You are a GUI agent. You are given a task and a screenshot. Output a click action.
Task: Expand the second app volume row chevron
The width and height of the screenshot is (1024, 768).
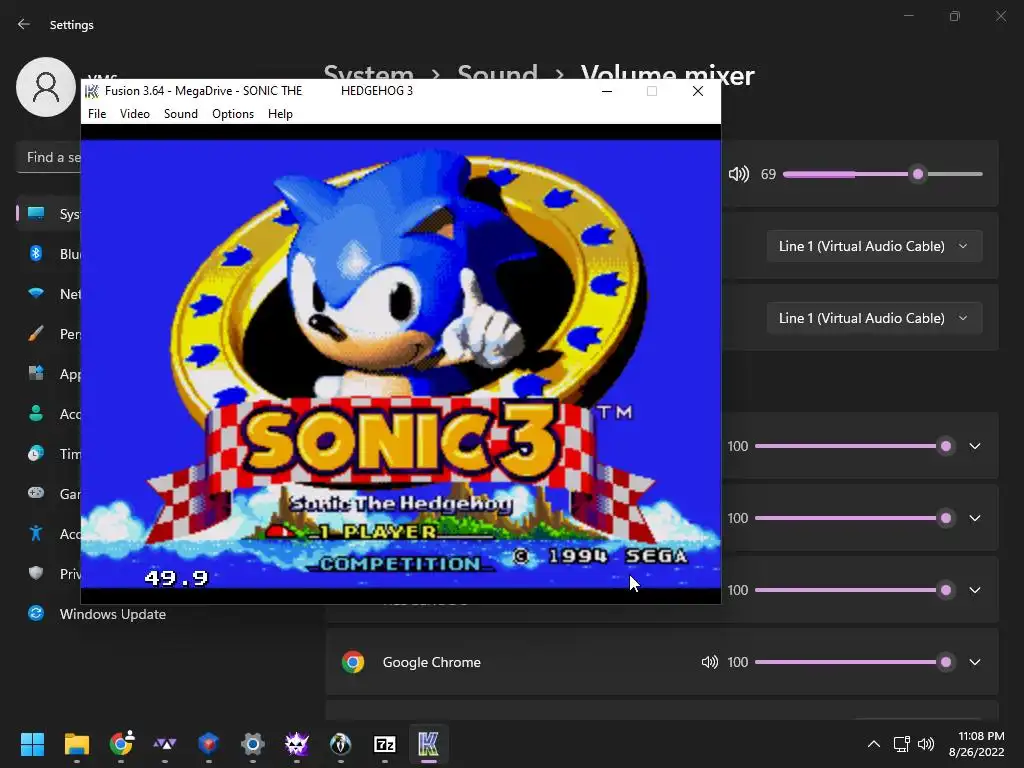975,518
